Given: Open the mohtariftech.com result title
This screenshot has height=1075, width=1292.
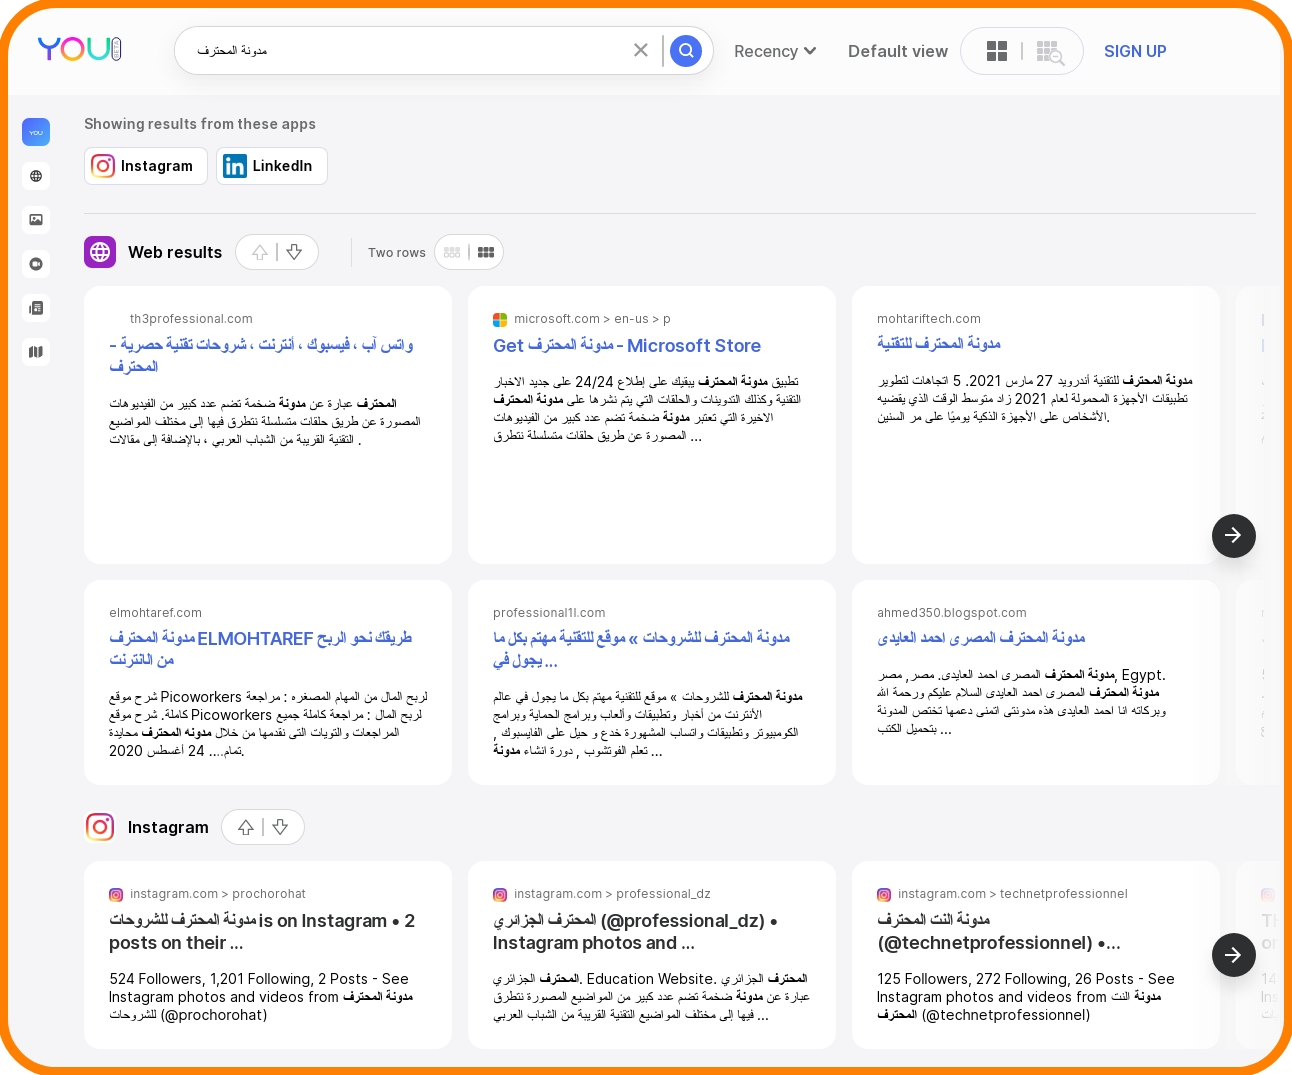Looking at the screenshot, I should (x=939, y=343).
